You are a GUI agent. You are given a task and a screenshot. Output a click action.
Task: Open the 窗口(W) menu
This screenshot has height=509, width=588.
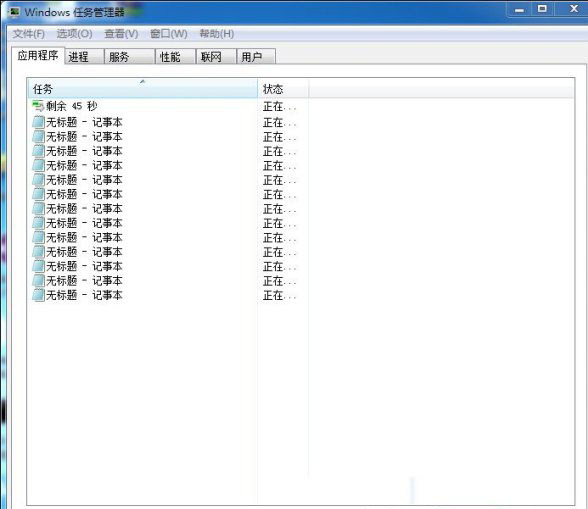(169, 34)
